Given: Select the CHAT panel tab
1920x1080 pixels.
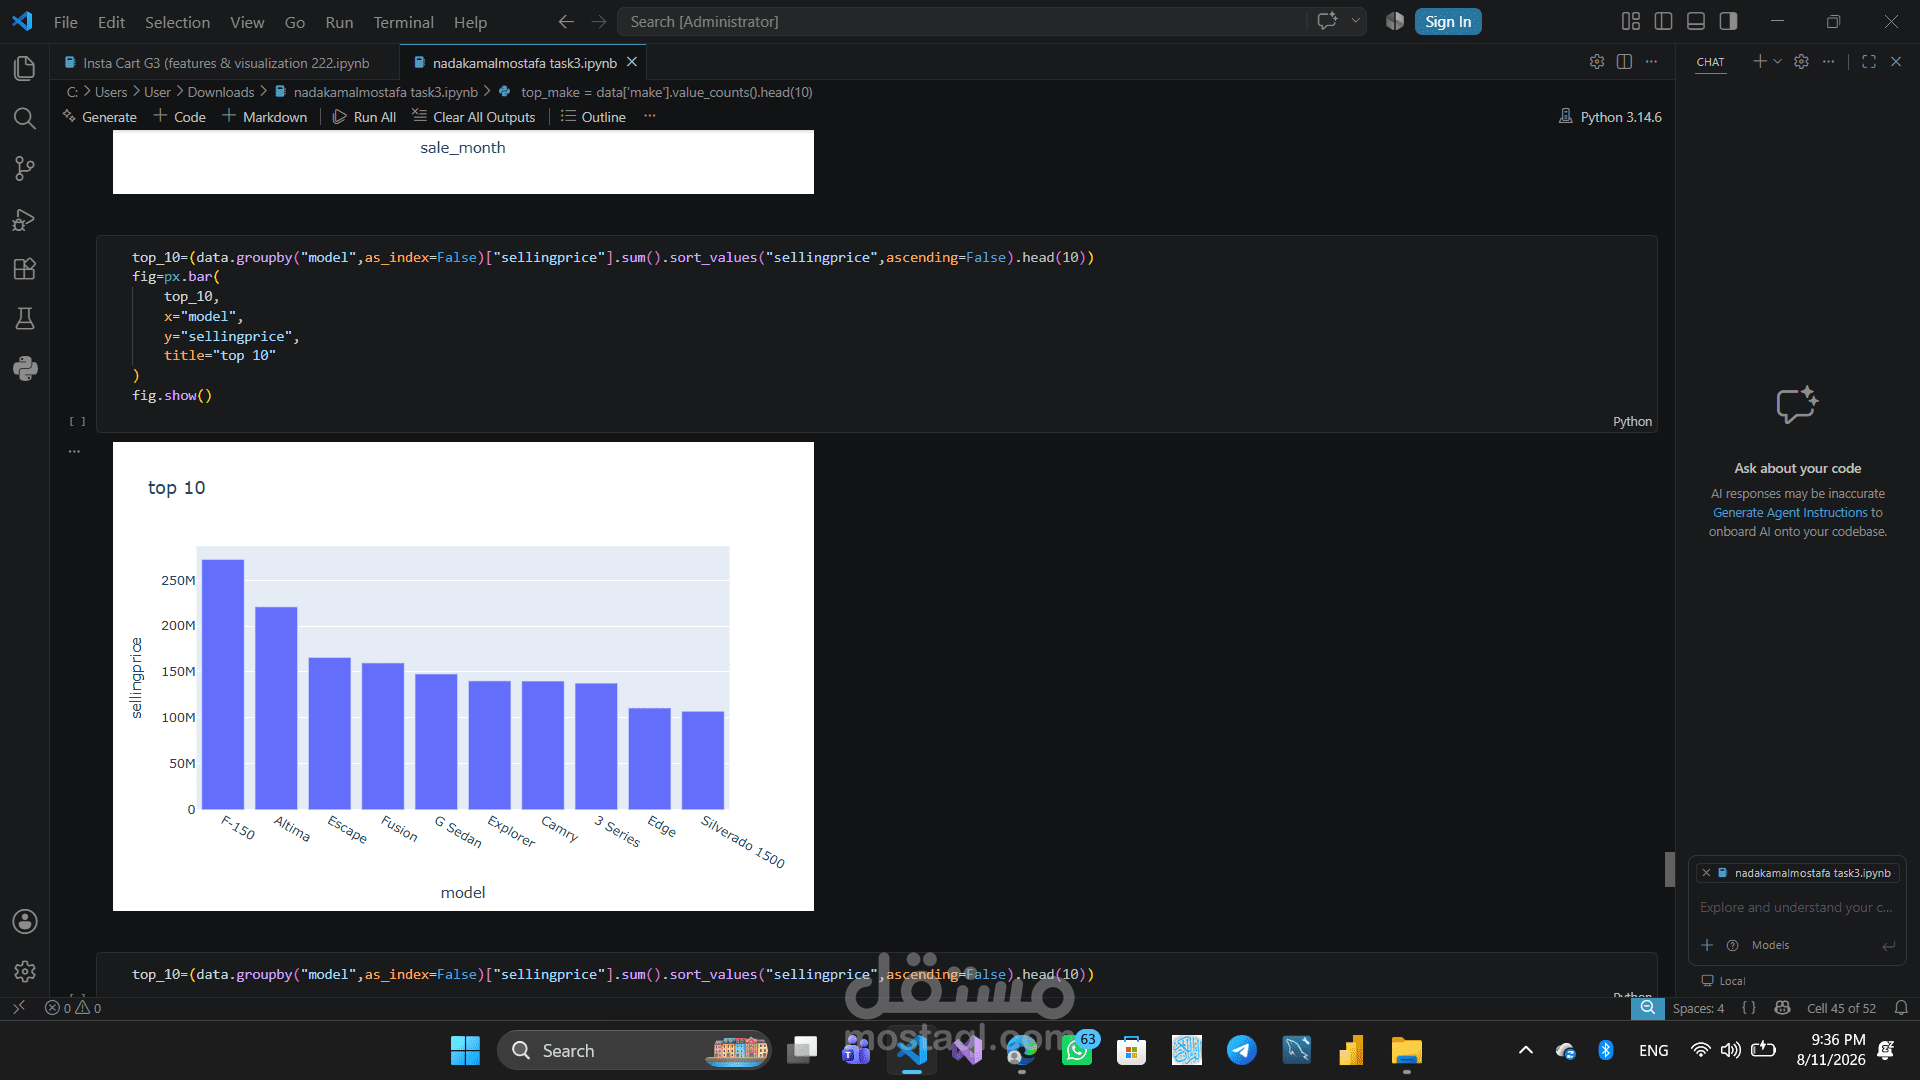Looking at the screenshot, I should coord(1710,62).
